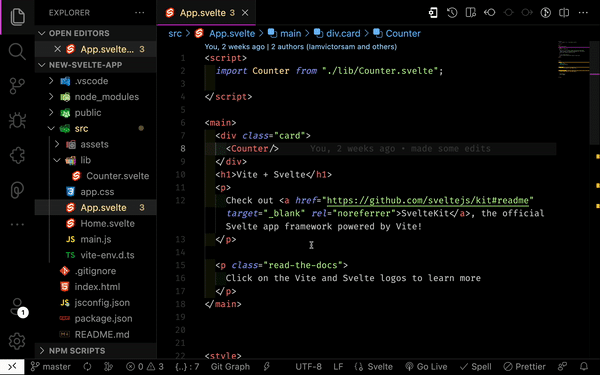Open the Extensions view
This screenshot has width=600, height=375.
17,155
